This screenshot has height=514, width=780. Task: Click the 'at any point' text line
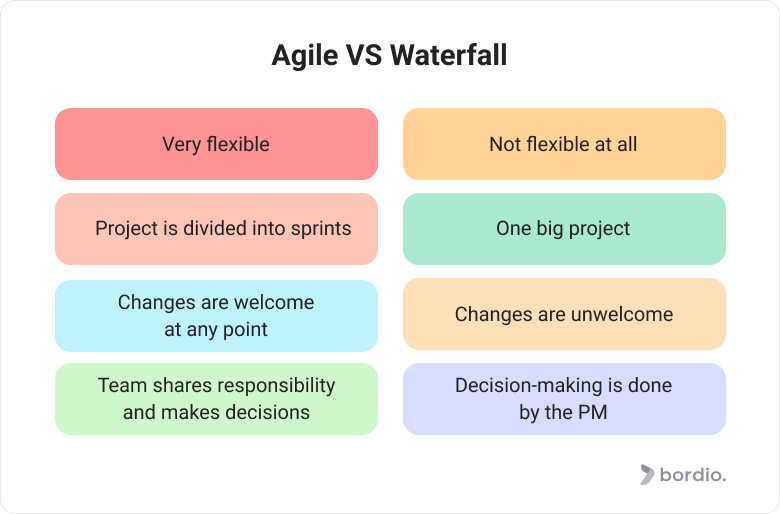tap(216, 330)
